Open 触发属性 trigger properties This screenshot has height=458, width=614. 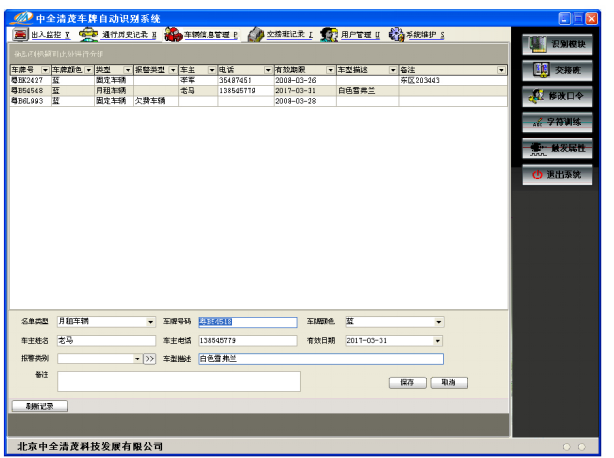[x=559, y=148]
